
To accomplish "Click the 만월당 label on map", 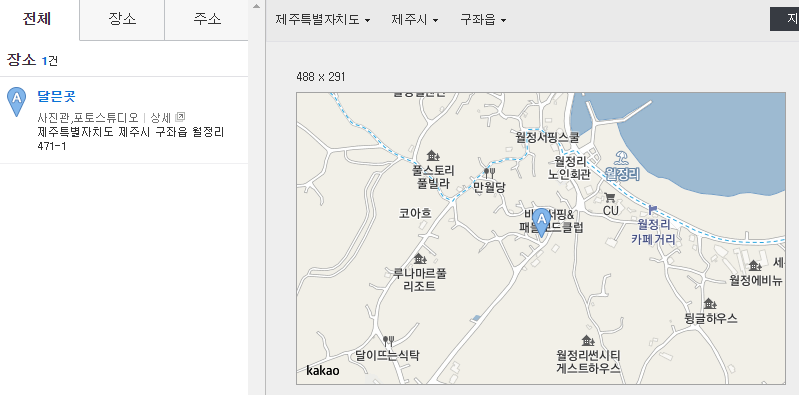I will click(489, 187).
